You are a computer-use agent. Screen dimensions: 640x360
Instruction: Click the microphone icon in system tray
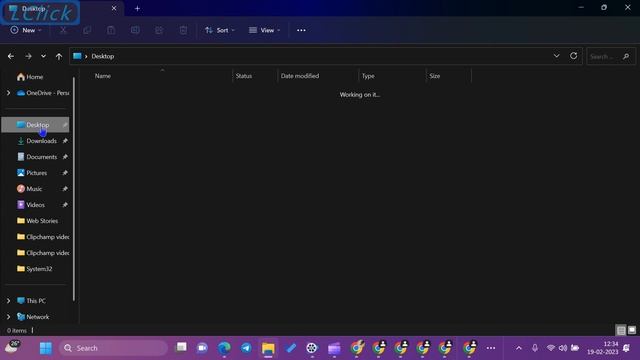point(535,348)
